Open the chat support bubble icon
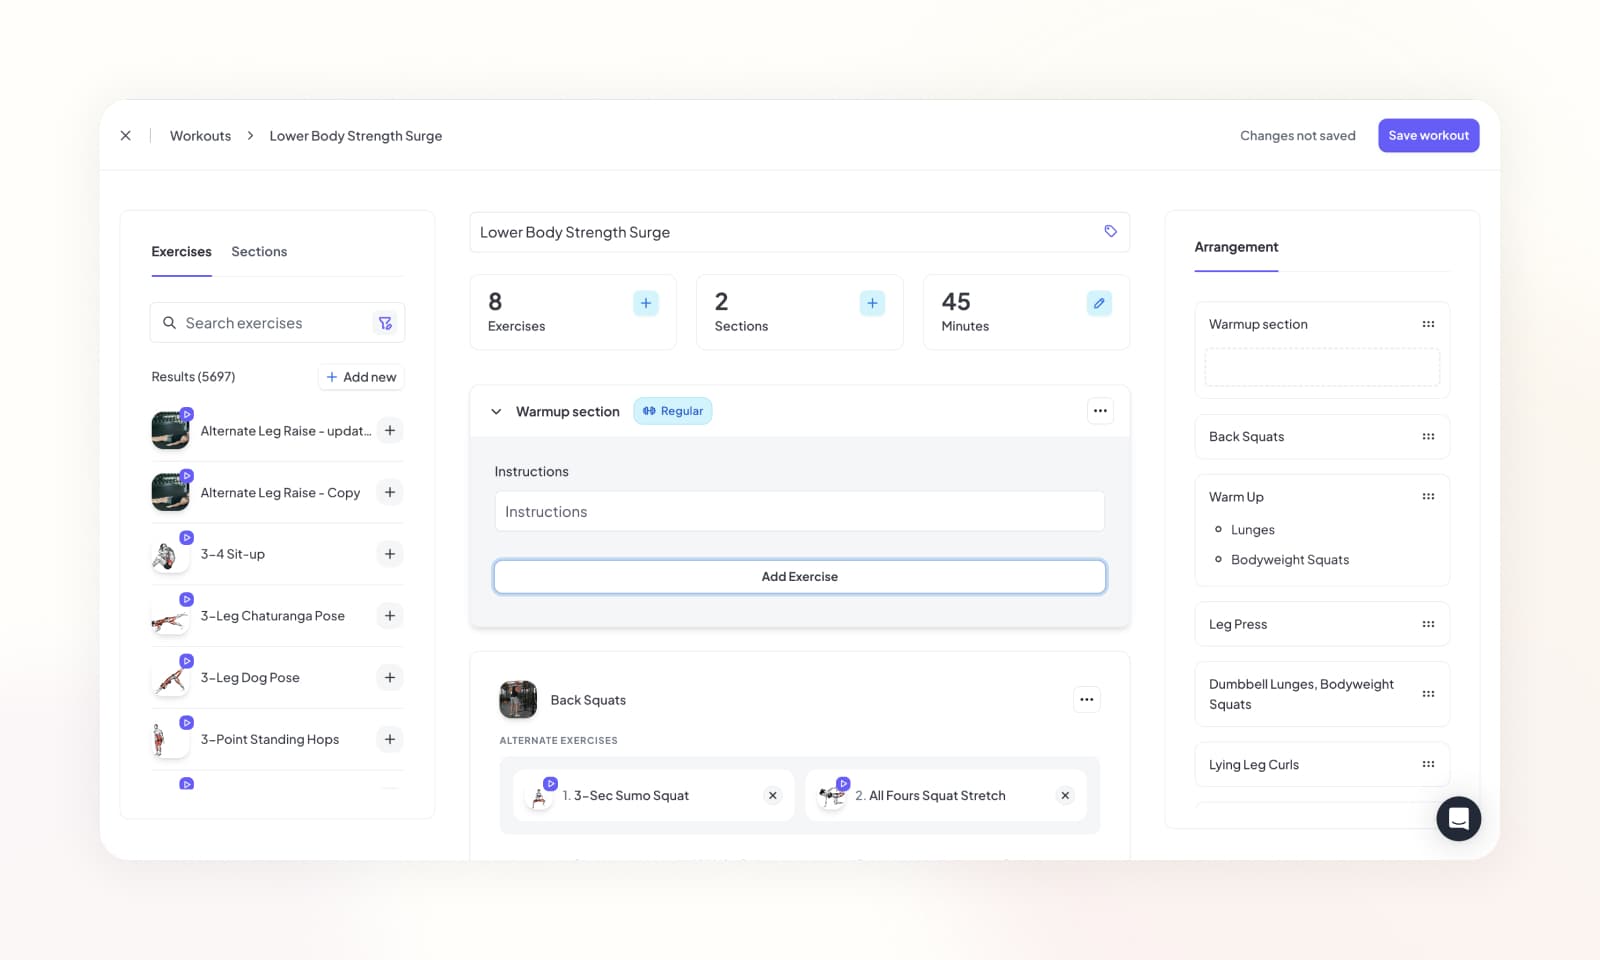The height and width of the screenshot is (960, 1600). tap(1458, 819)
